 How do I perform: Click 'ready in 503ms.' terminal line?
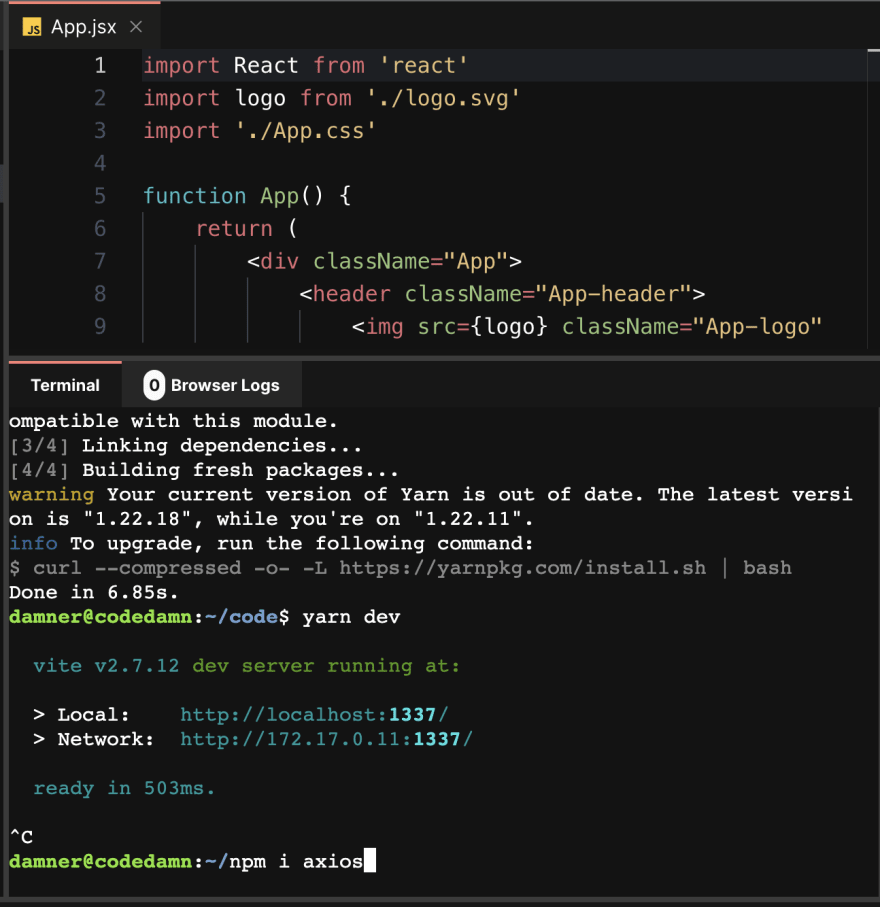(124, 788)
